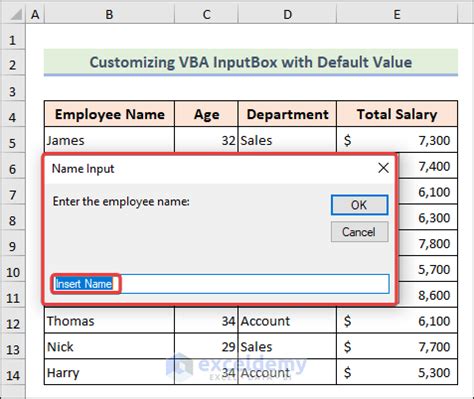The height and width of the screenshot is (399, 474).
Task: Select Nick's age cell 29
Action: pos(206,347)
